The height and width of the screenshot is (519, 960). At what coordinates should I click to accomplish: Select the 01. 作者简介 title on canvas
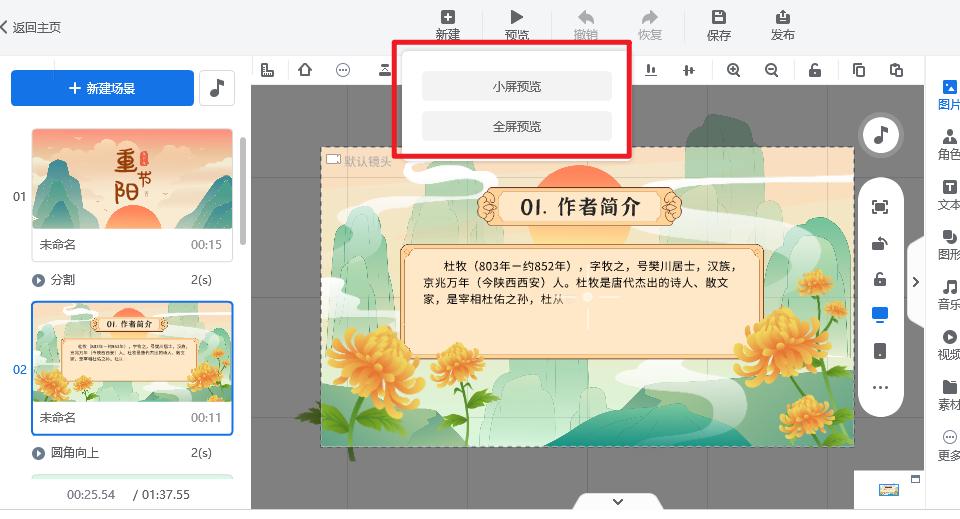[x=580, y=207]
